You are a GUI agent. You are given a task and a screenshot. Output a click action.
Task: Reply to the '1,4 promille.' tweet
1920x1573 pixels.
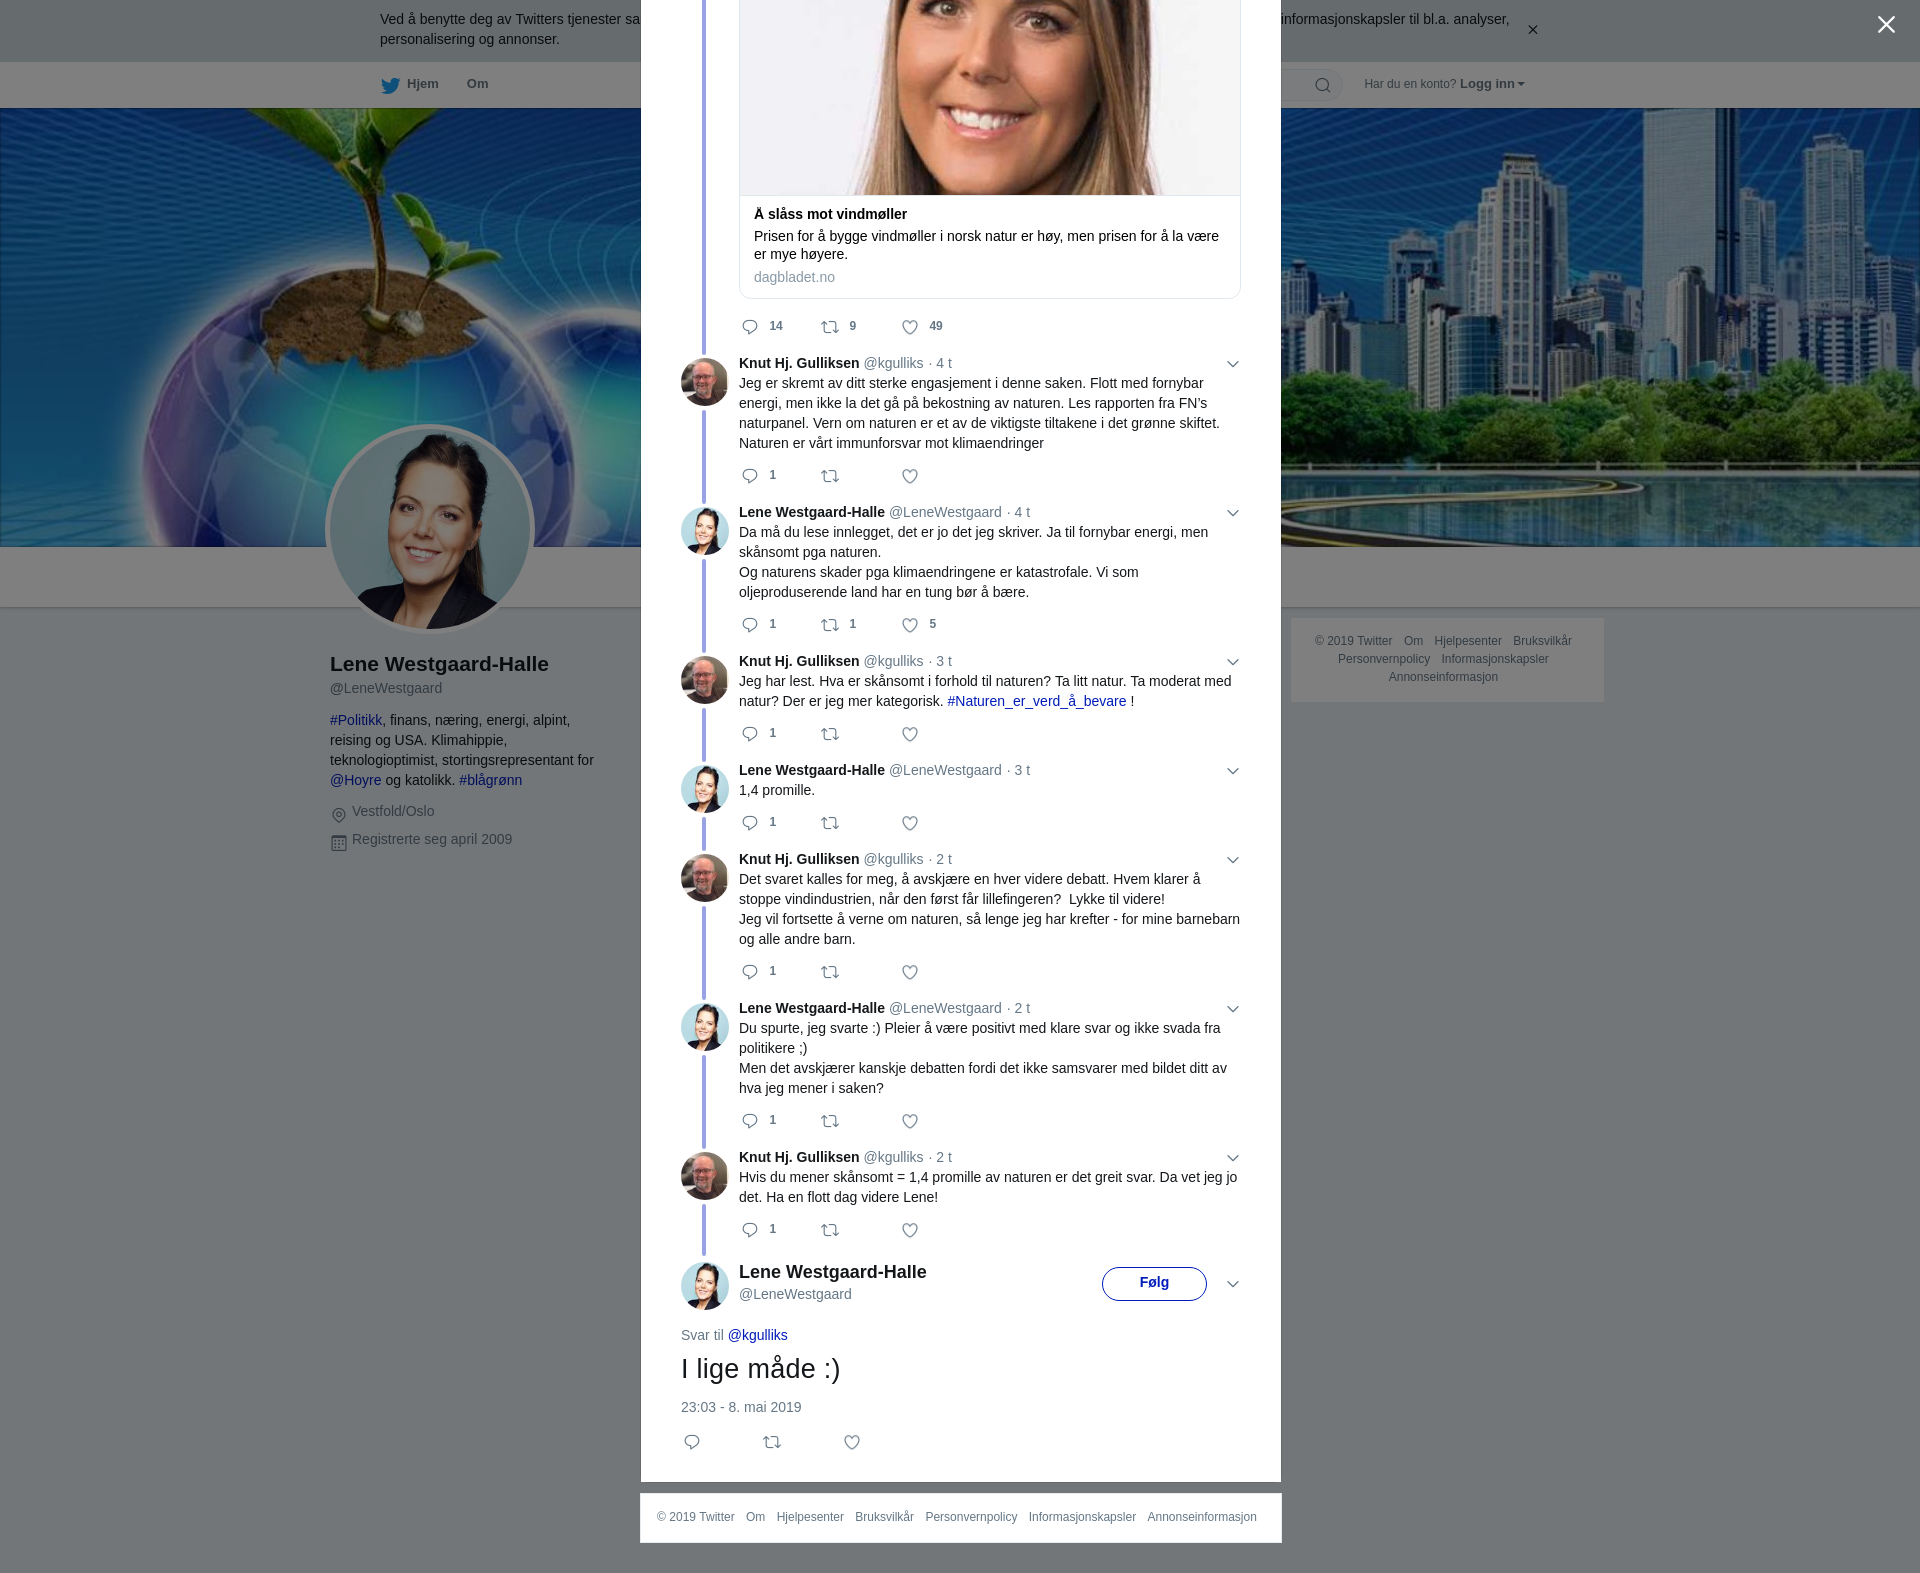(x=750, y=823)
